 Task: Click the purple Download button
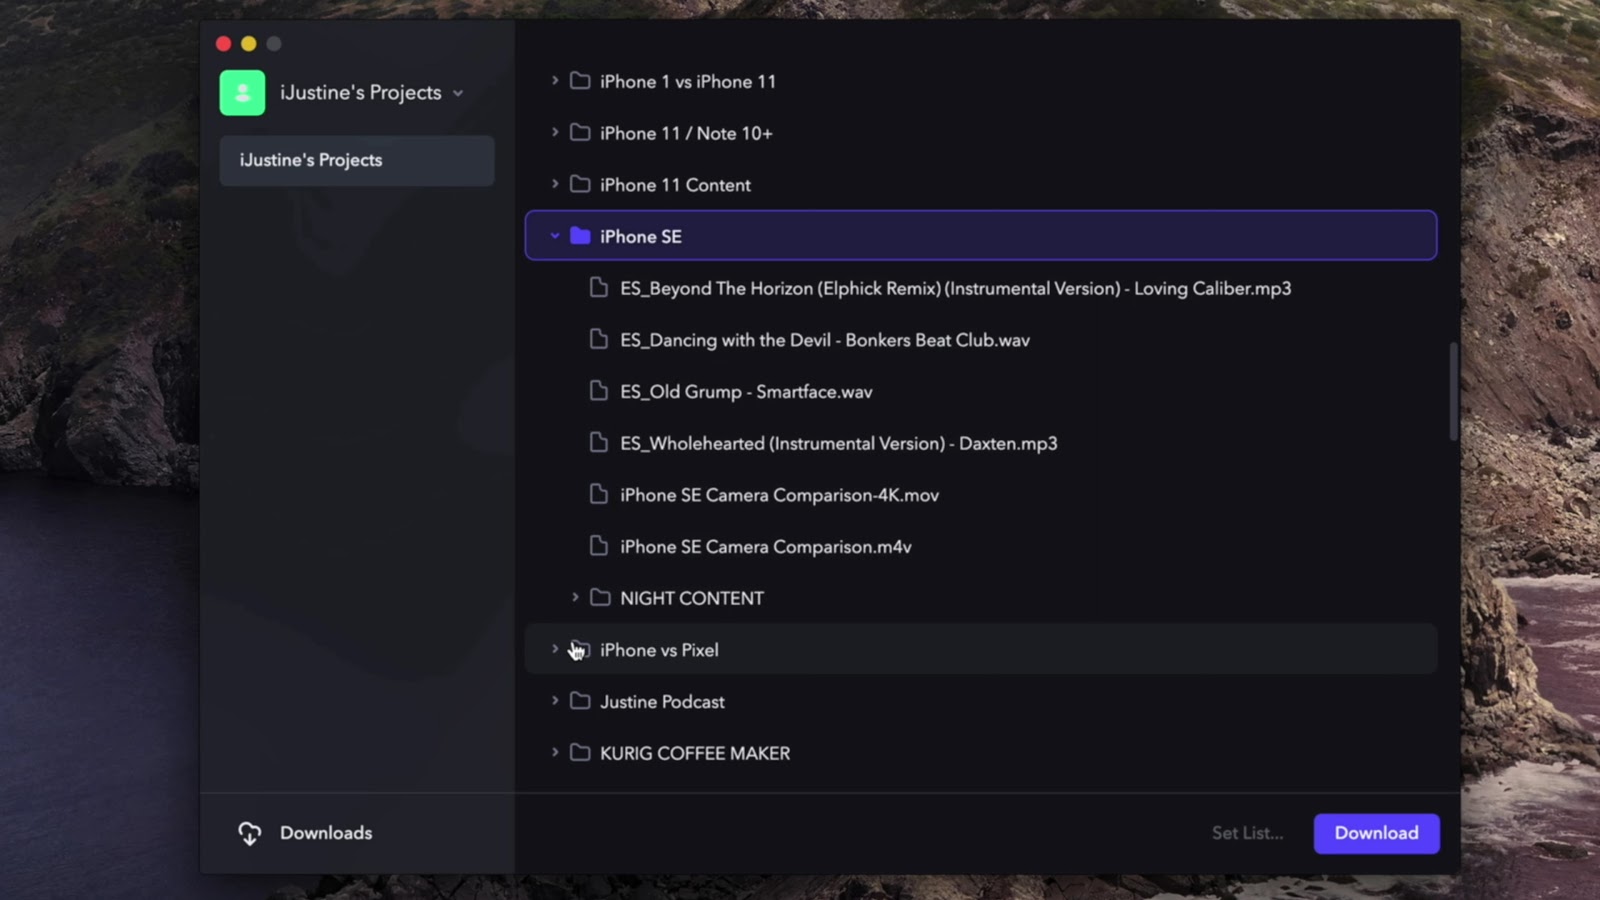click(x=1376, y=833)
